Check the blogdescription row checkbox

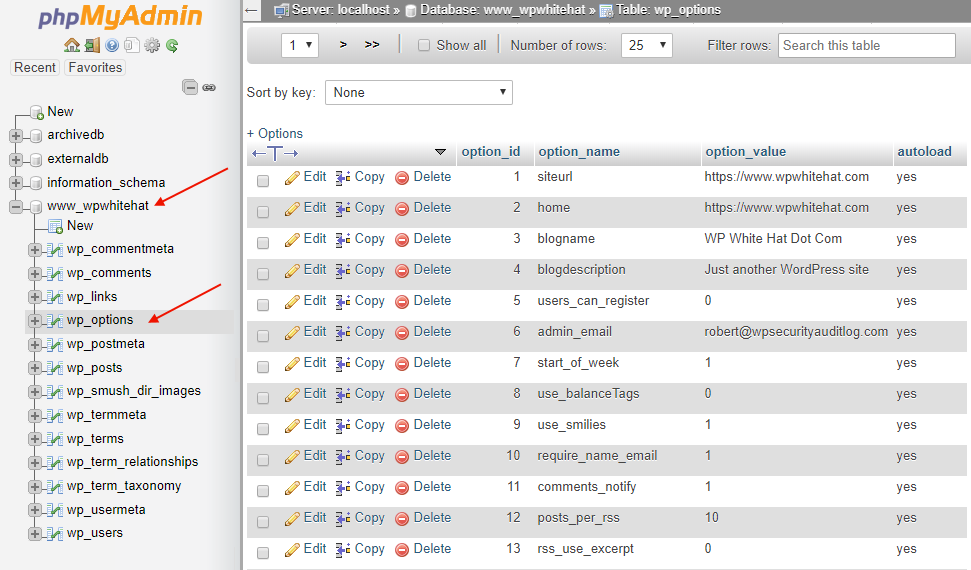point(263,274)
